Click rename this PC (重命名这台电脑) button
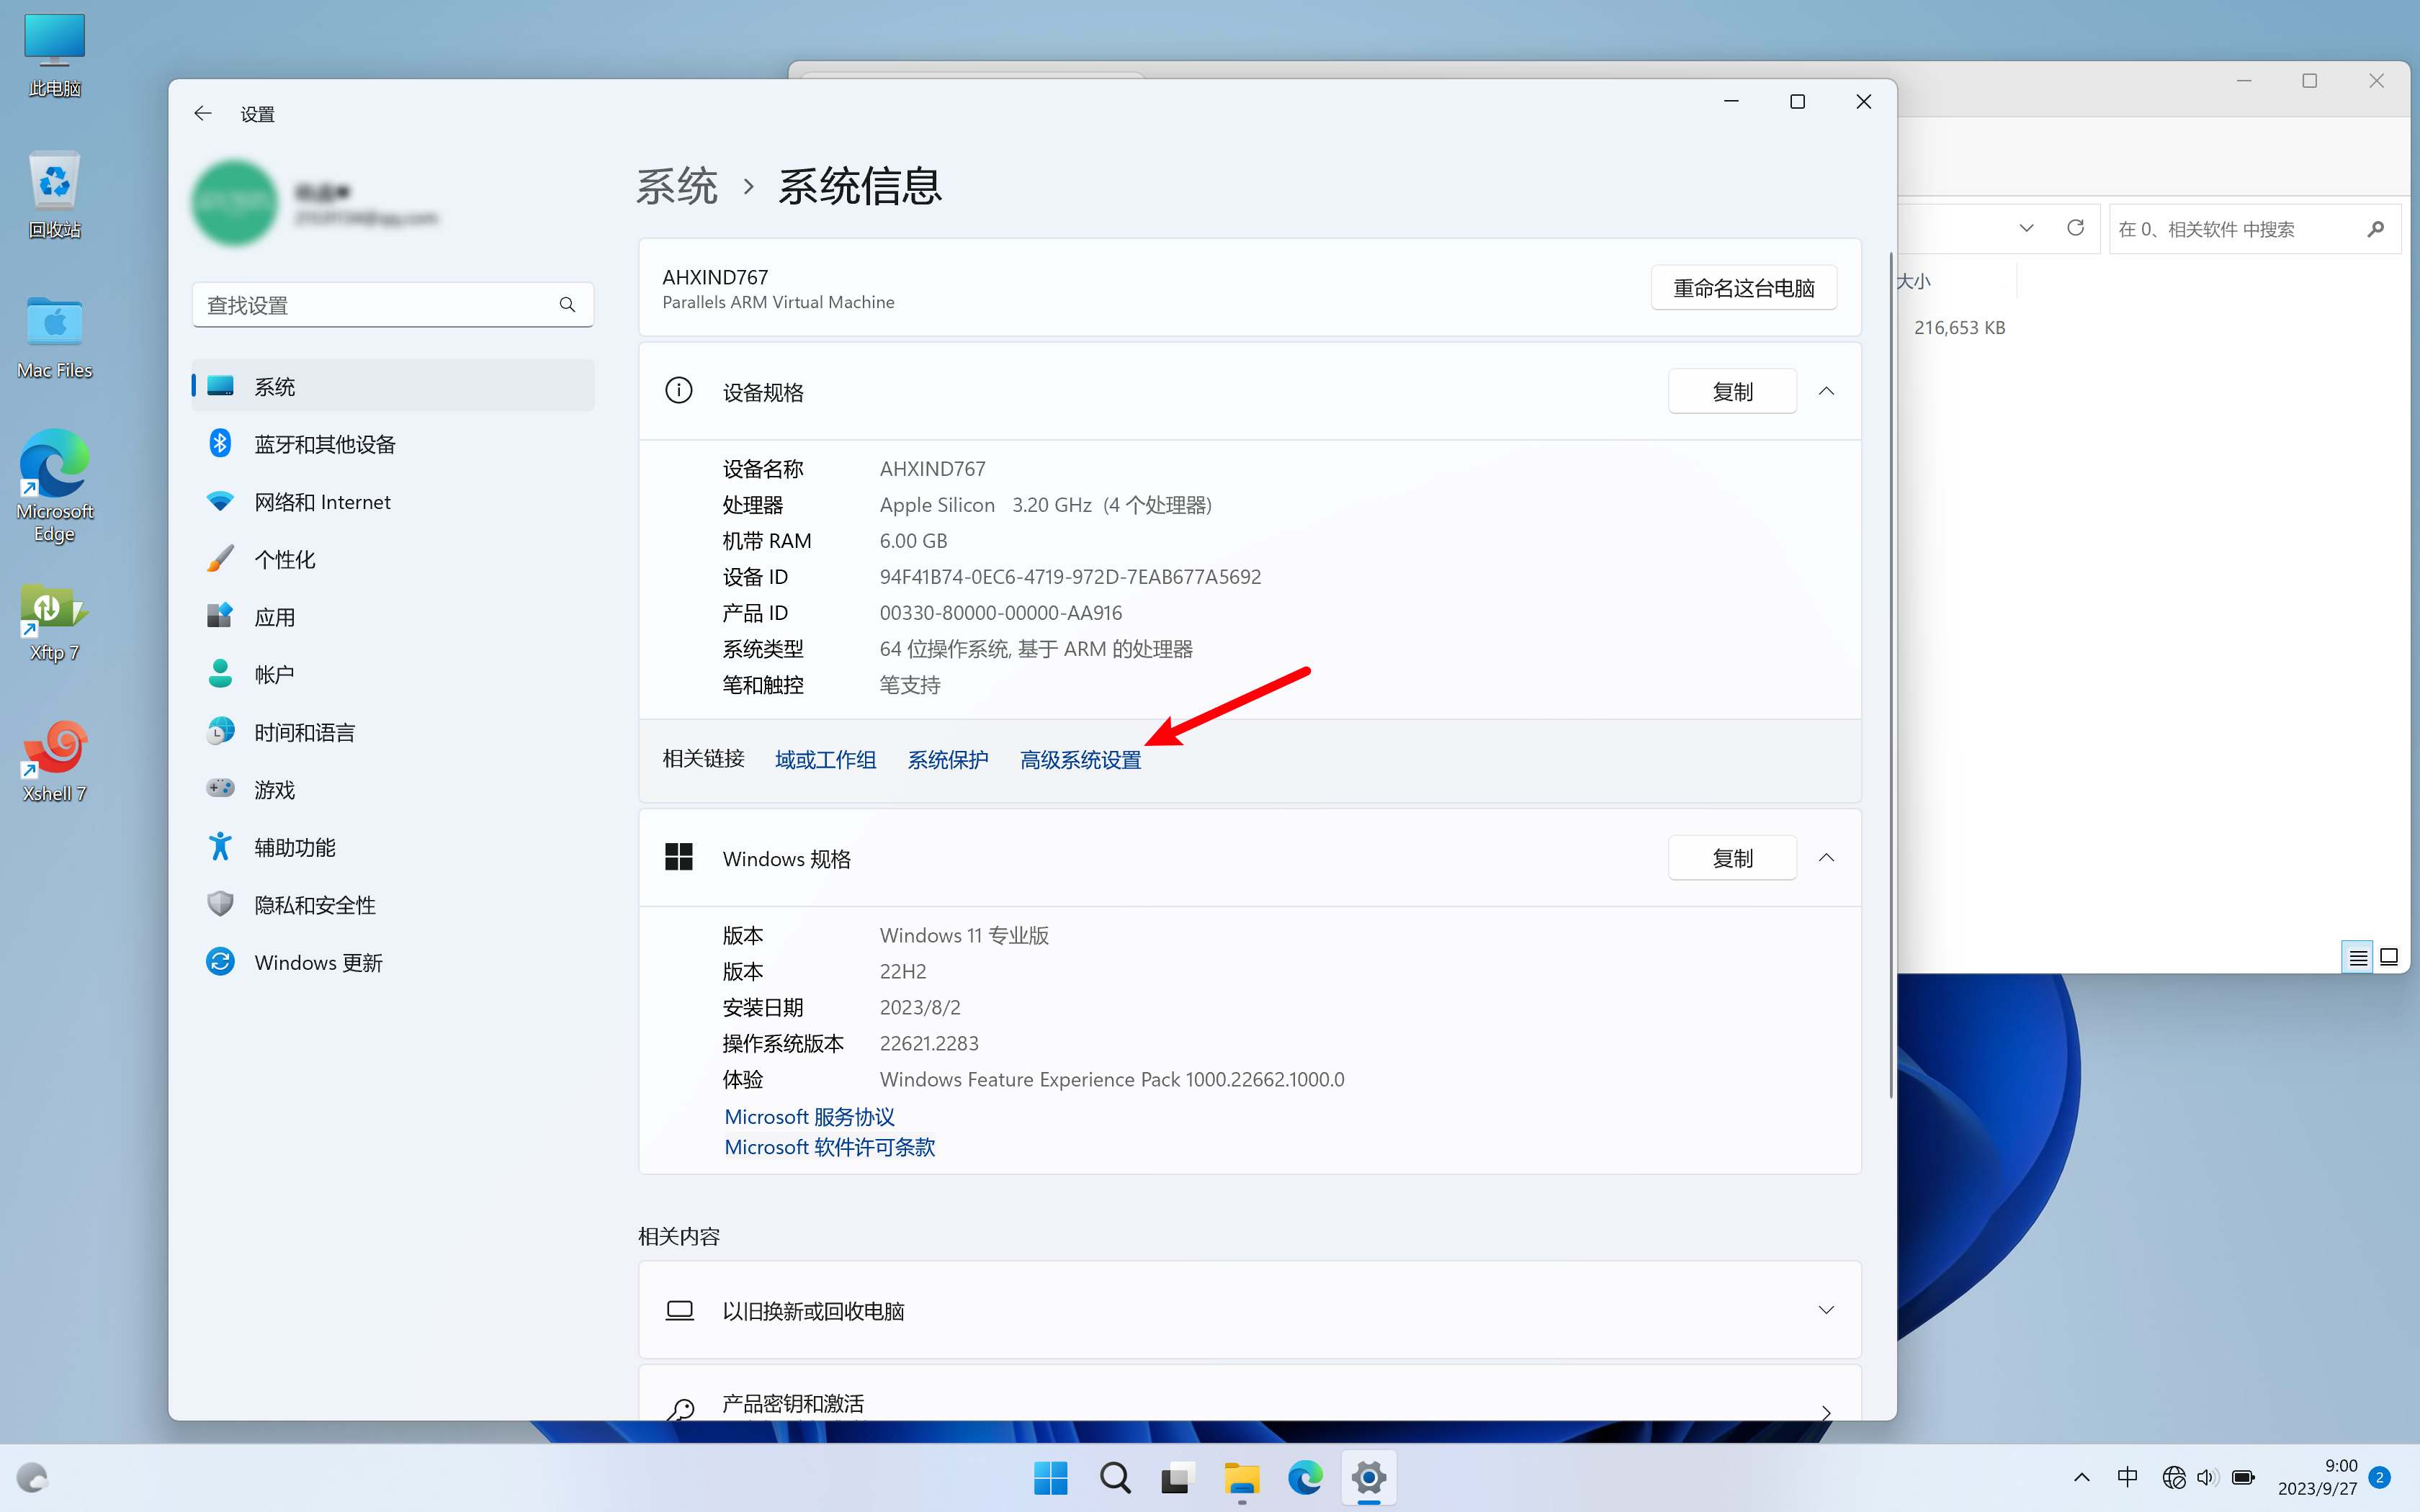Viewport: 2420px width, 1512px height. pos(1743,288)
